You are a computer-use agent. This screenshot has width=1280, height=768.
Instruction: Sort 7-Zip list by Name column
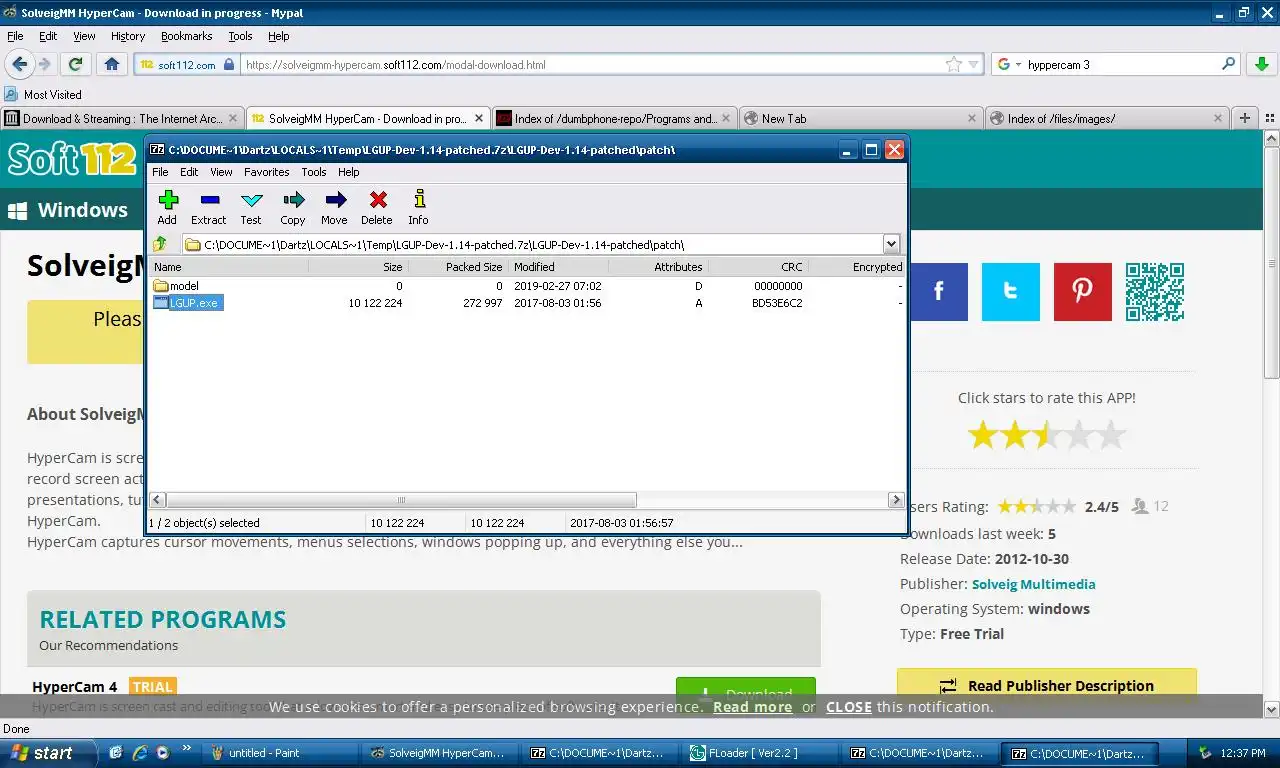pos(229,267)
